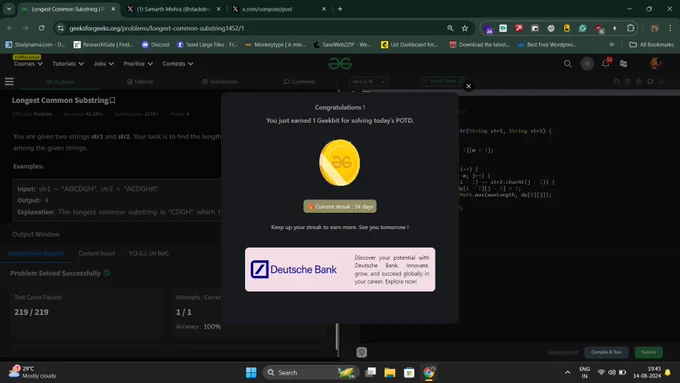Click the lightbulb hint icon below editor
The image size is (680, 383).
pyautogui.click(x=362, y=352)
